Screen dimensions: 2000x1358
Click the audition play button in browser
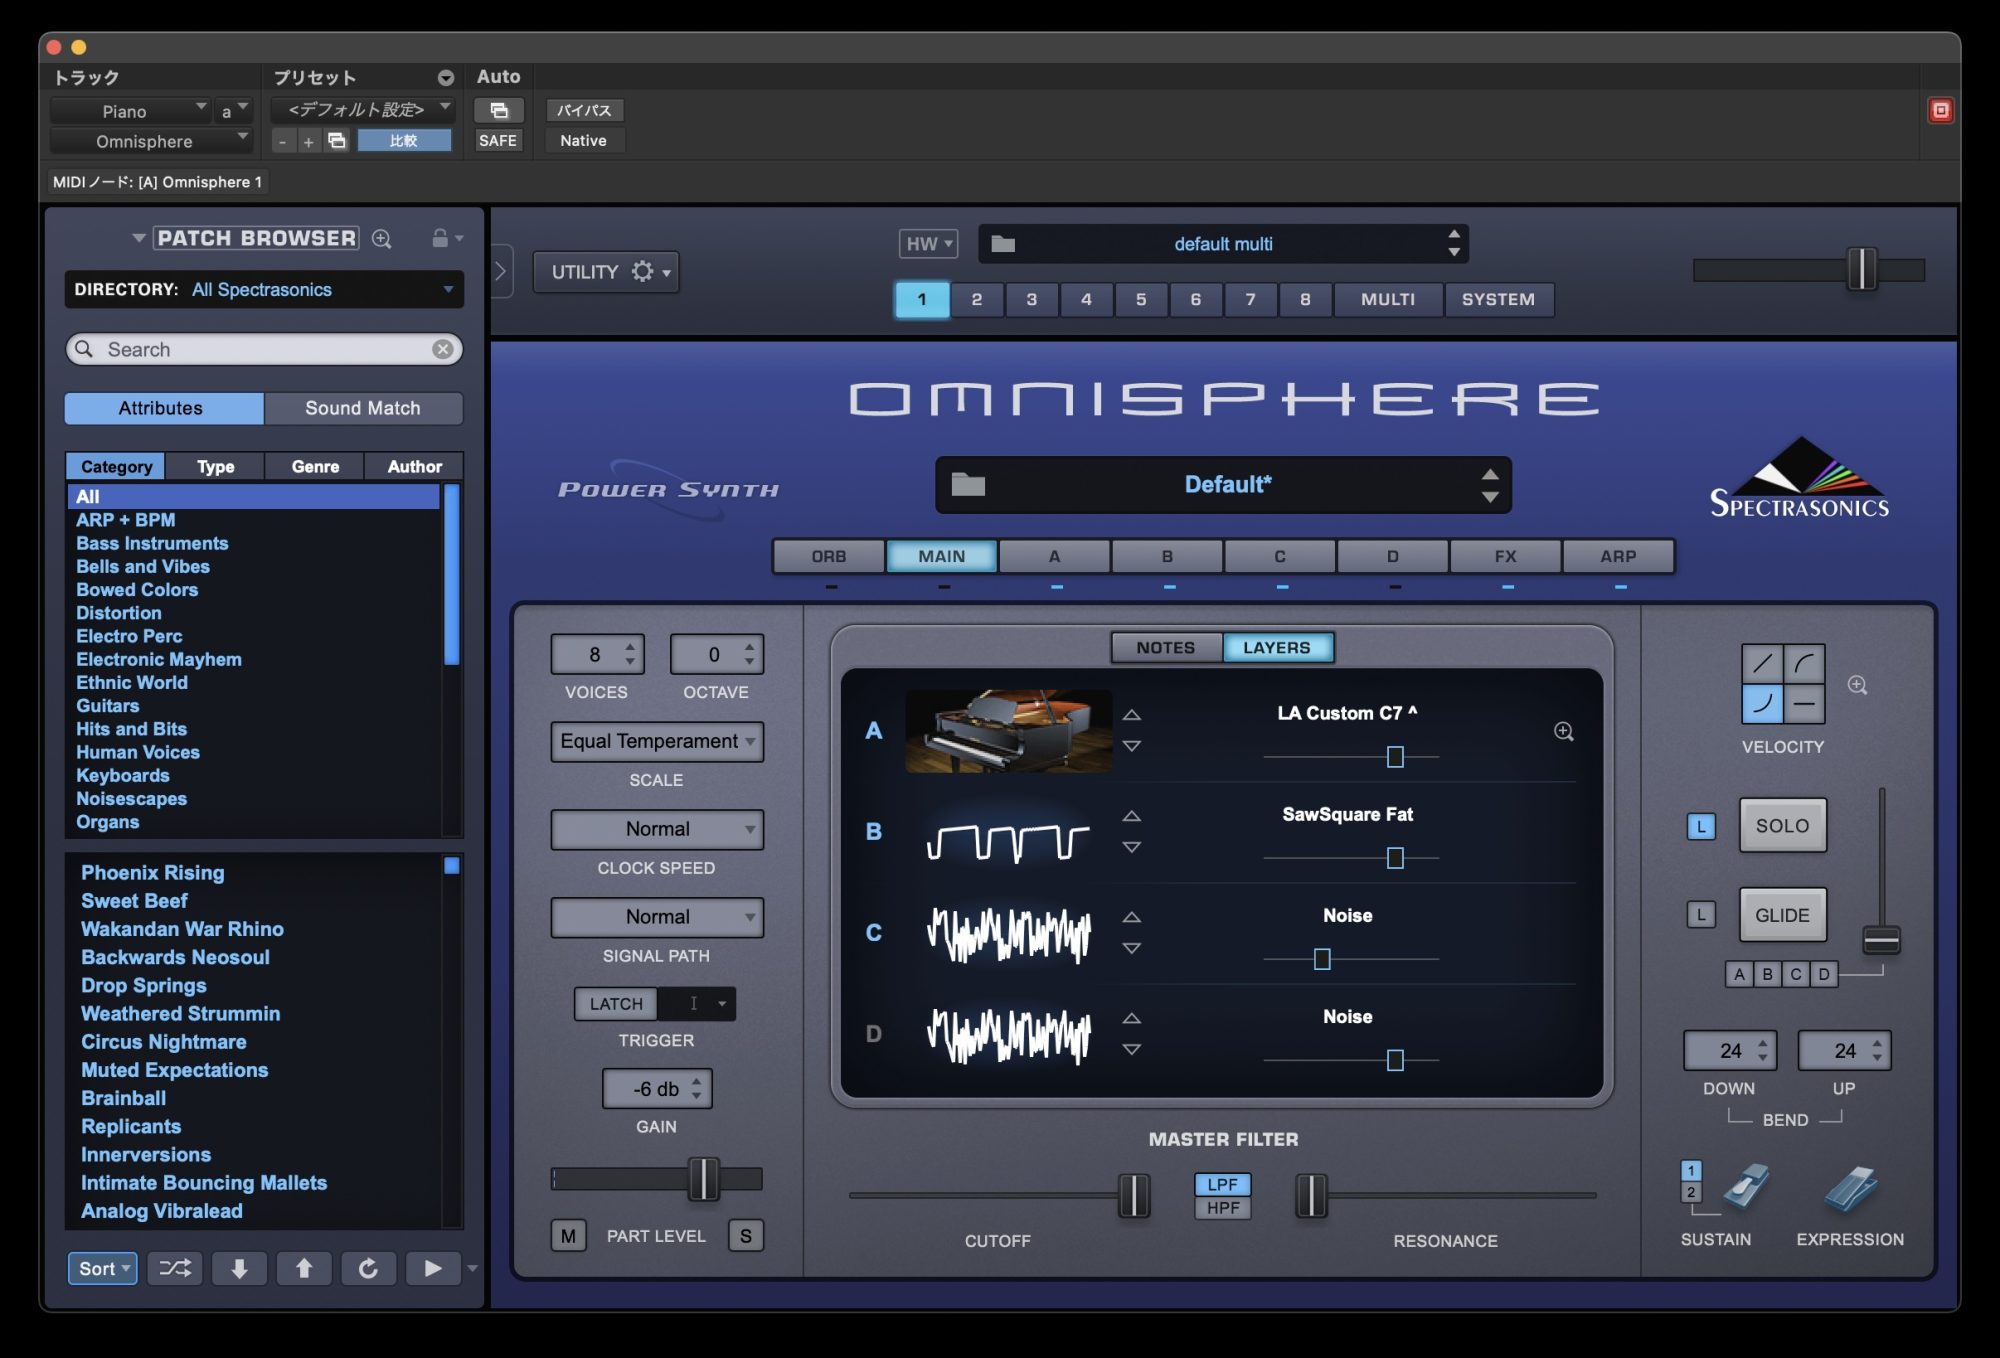tap(432, 1268)
